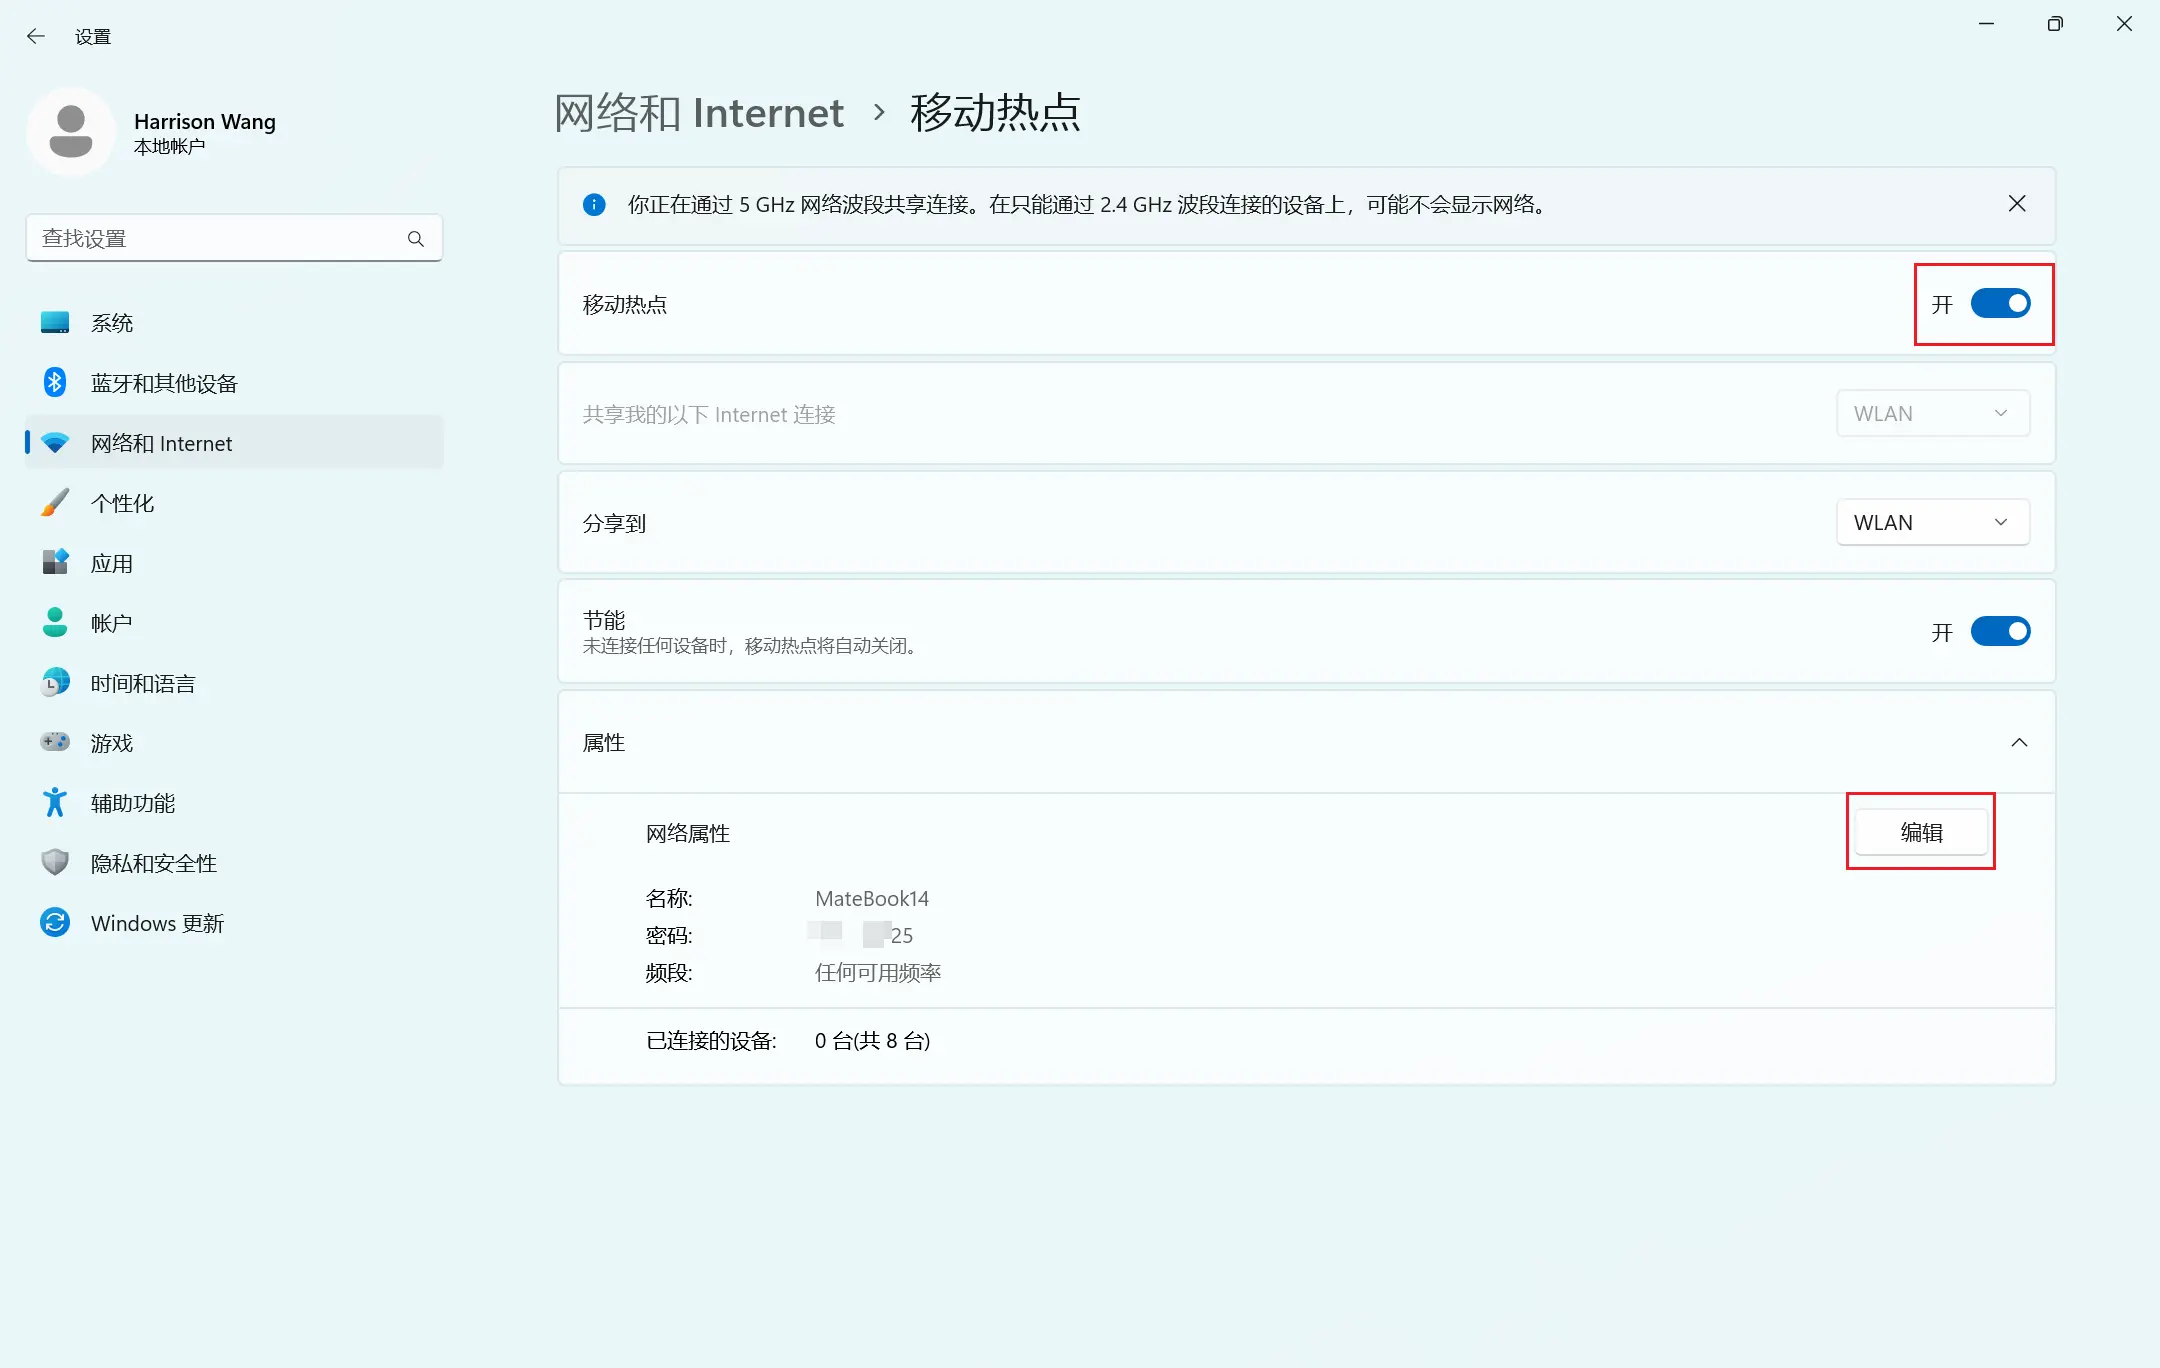Image resolution: width=2160 pixels, height=1368 pixels.
Task: Click the search magnifier icon
Action: tap(416, 239)
